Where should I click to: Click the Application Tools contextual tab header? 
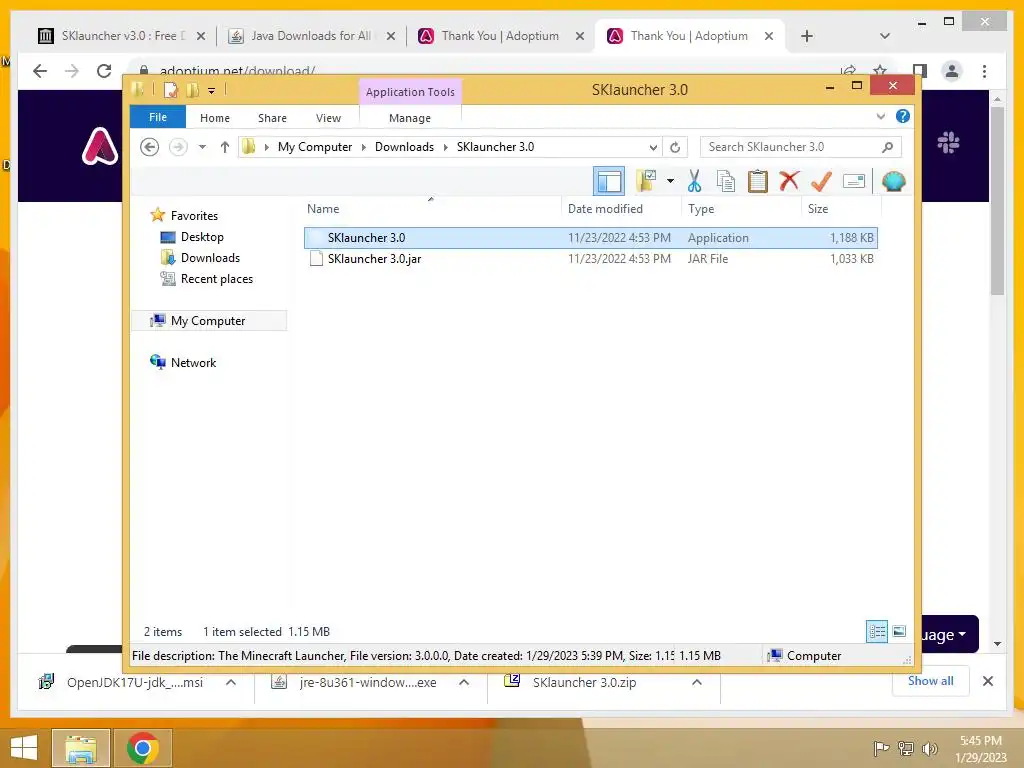click(410, 92)
